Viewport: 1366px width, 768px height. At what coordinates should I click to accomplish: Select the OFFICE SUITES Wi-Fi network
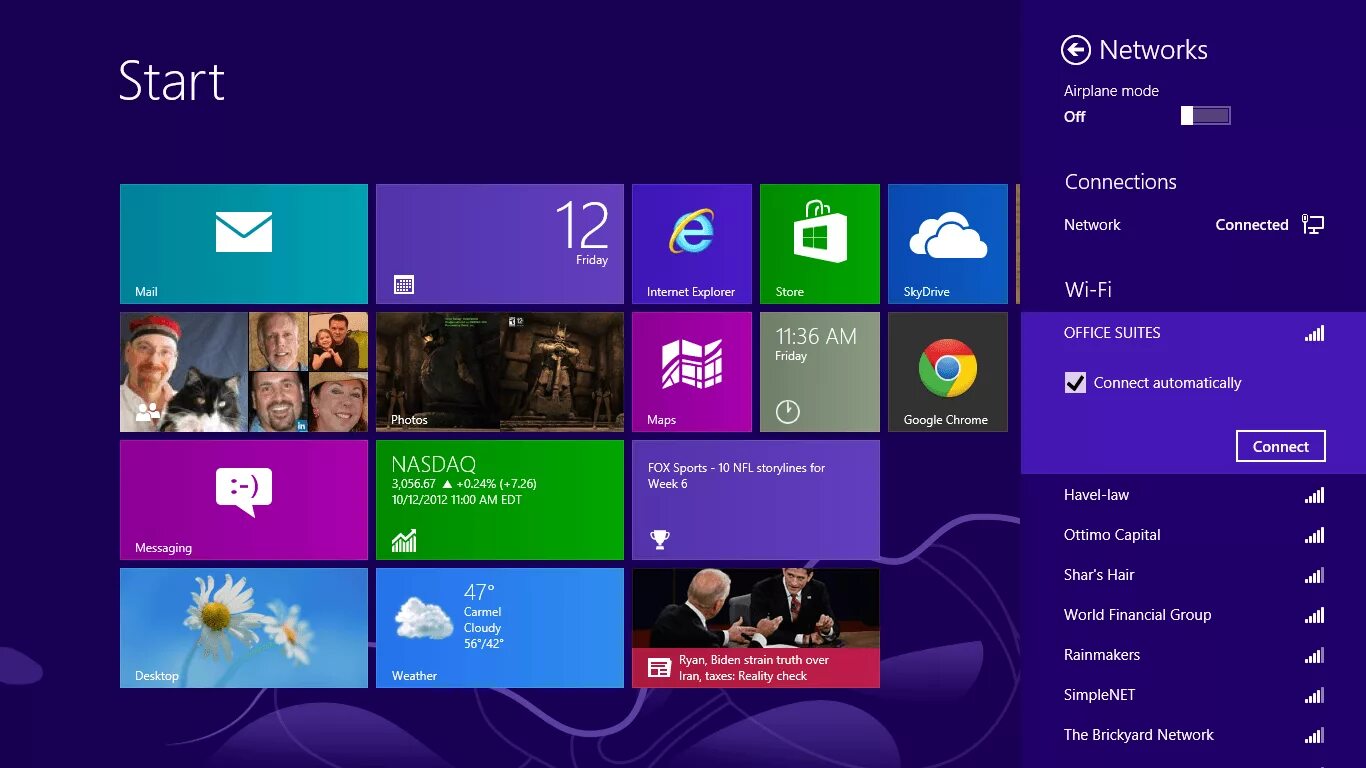coord(1194,334)
